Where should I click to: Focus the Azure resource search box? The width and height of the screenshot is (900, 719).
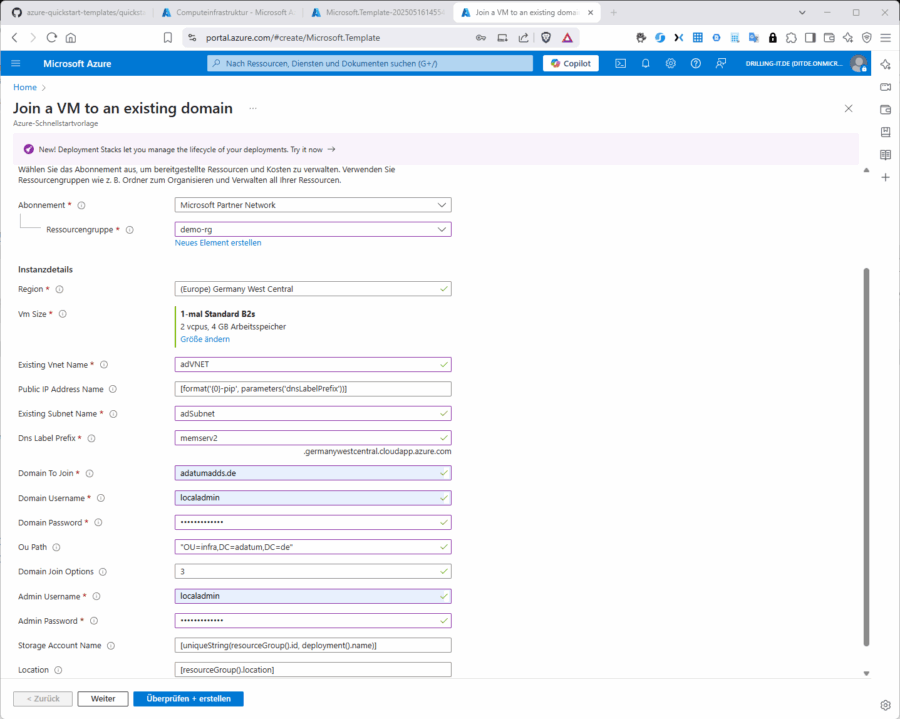[x=370, y=64]
